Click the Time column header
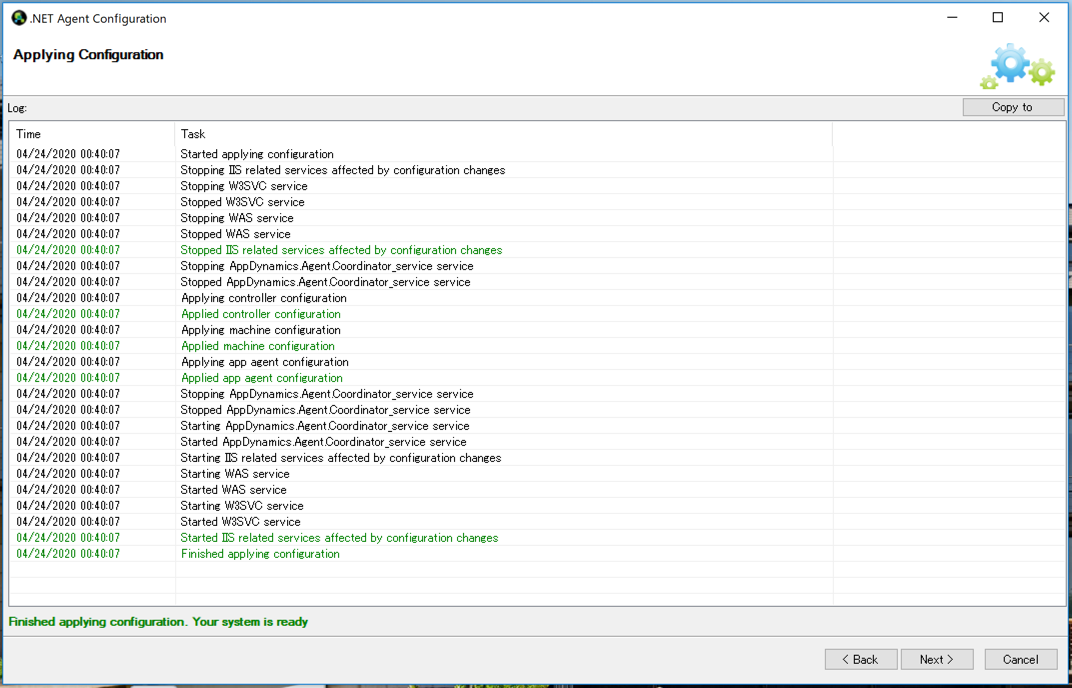 pyautogui.click(x=29, y=134)
